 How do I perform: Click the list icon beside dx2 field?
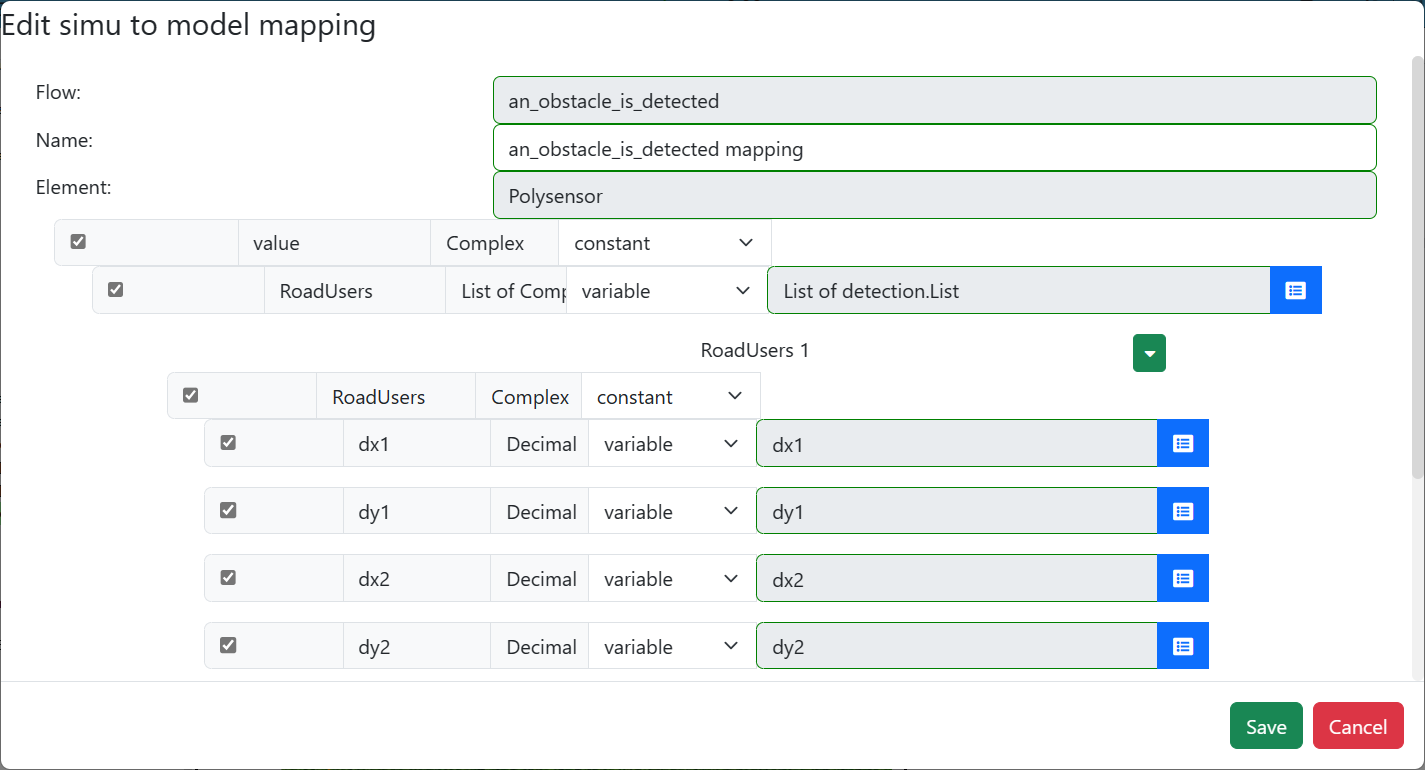point(1183,578)
